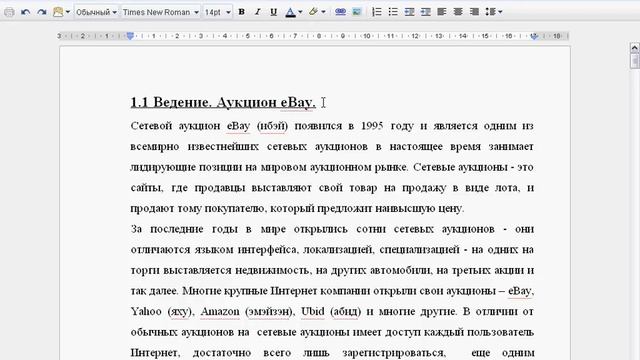Open the line spacing dropdown
Screen dimensions: 640x360
coord(493,12)
